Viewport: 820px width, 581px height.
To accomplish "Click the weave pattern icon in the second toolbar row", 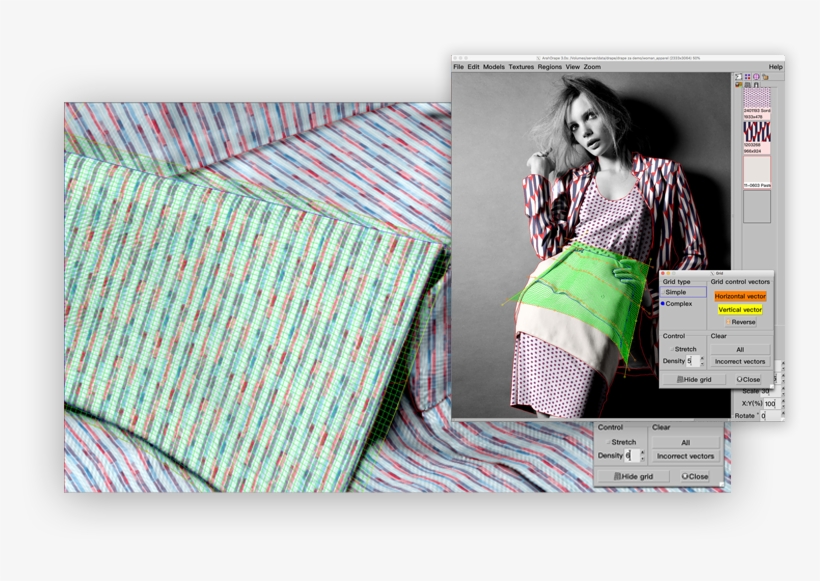I will tap(745, 84).
